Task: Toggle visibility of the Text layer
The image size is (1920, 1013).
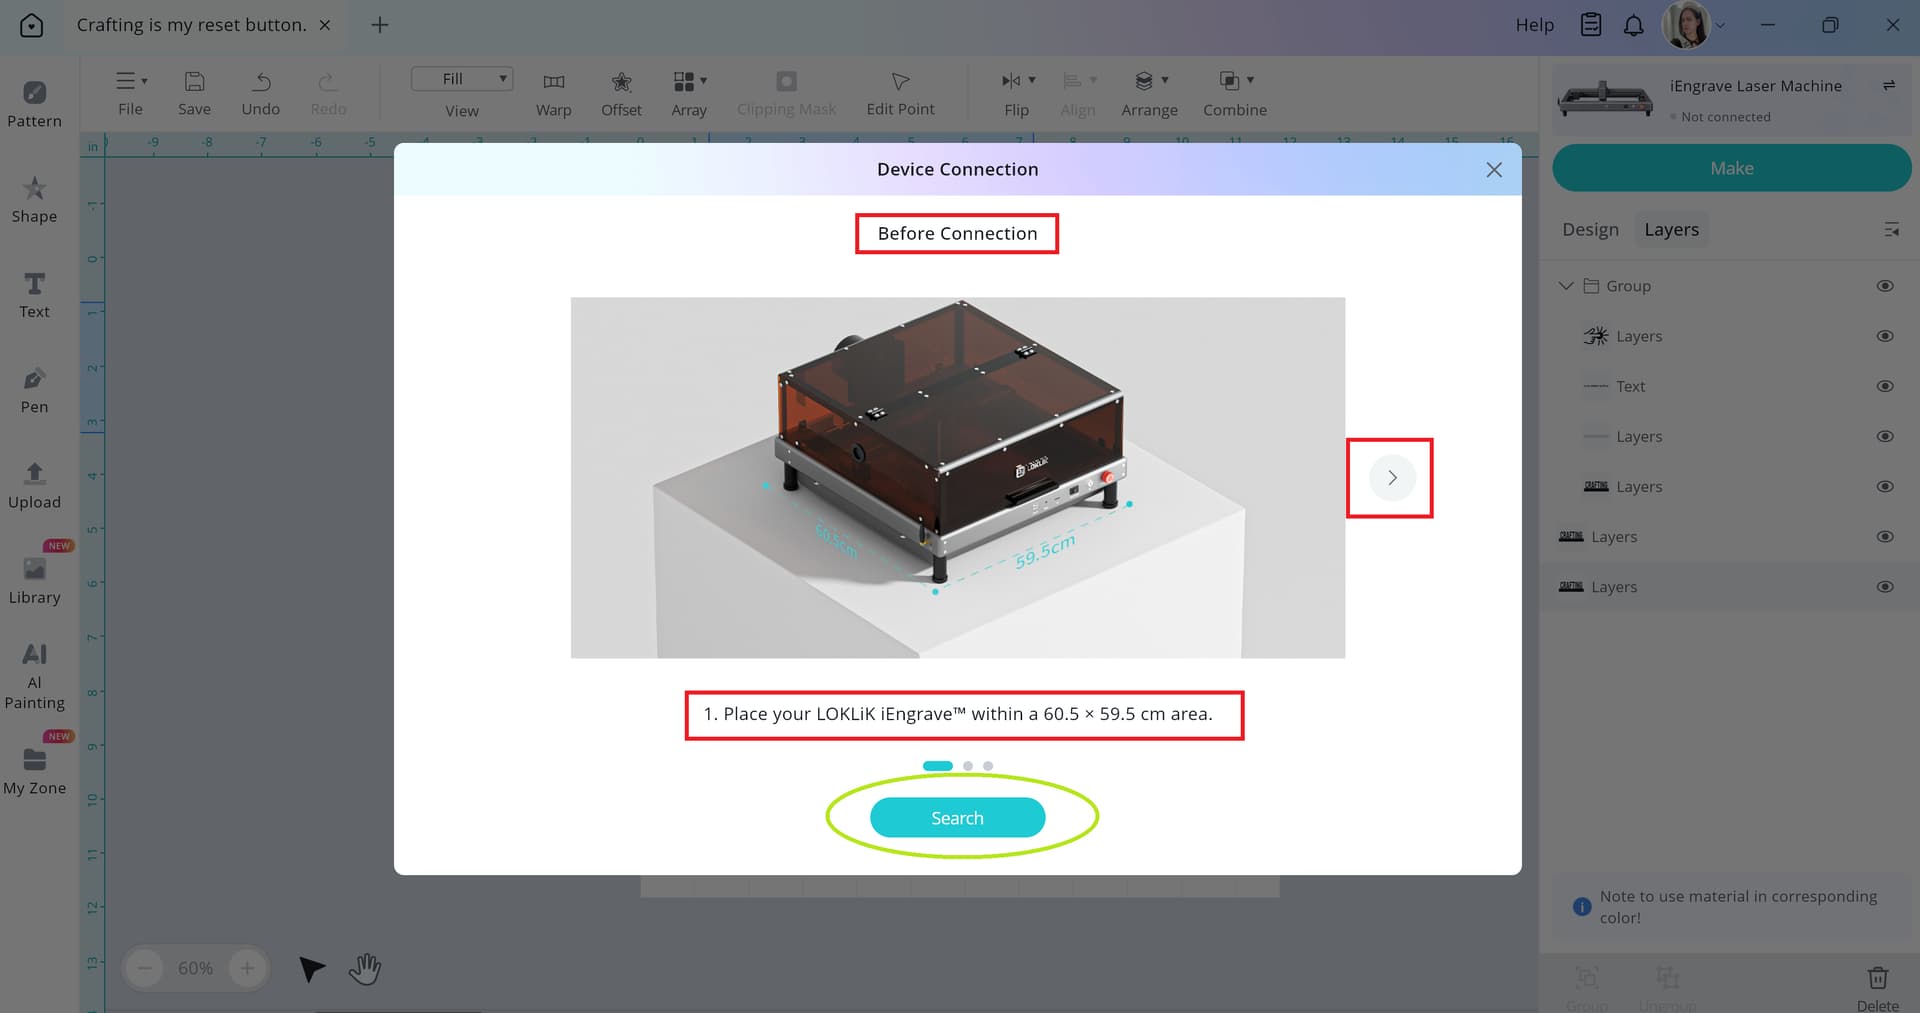Action: click(1885, 386)
